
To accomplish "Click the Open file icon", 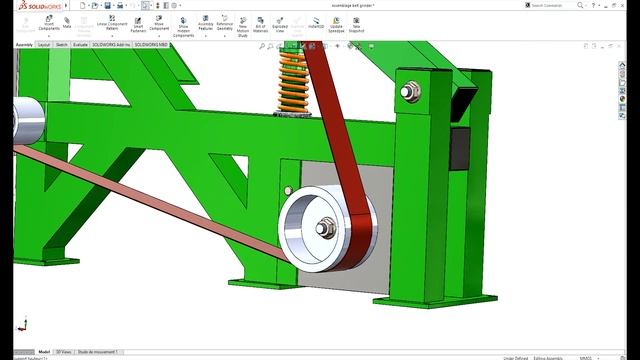I will click(x=95, y=5).
